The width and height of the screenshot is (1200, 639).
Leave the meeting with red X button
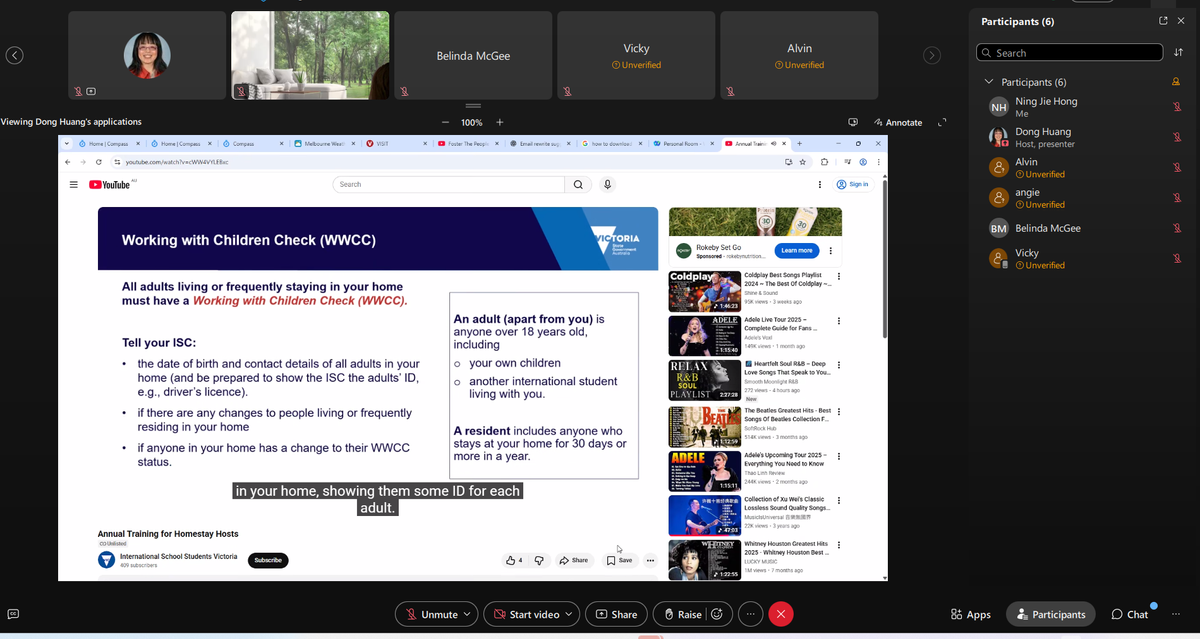pyautogui.click(x=781, y=614)
